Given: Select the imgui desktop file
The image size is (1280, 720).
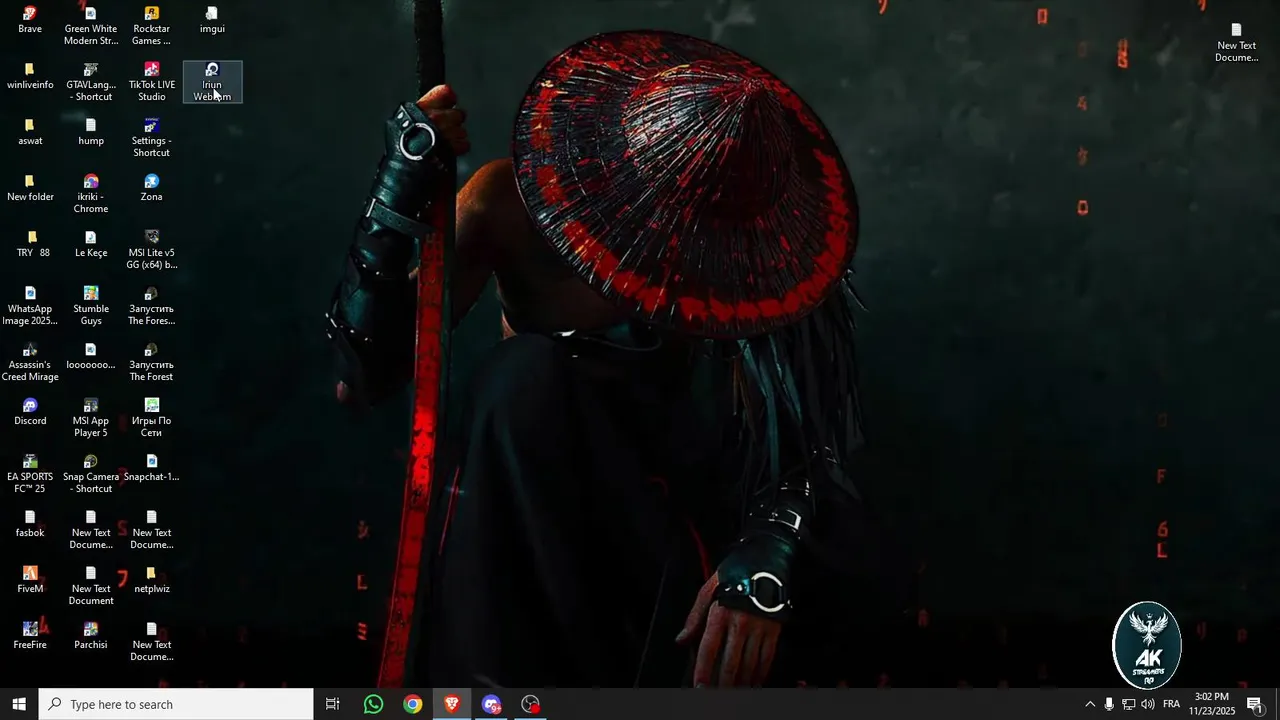Looking at the screenshot, I should pos(212,21).
